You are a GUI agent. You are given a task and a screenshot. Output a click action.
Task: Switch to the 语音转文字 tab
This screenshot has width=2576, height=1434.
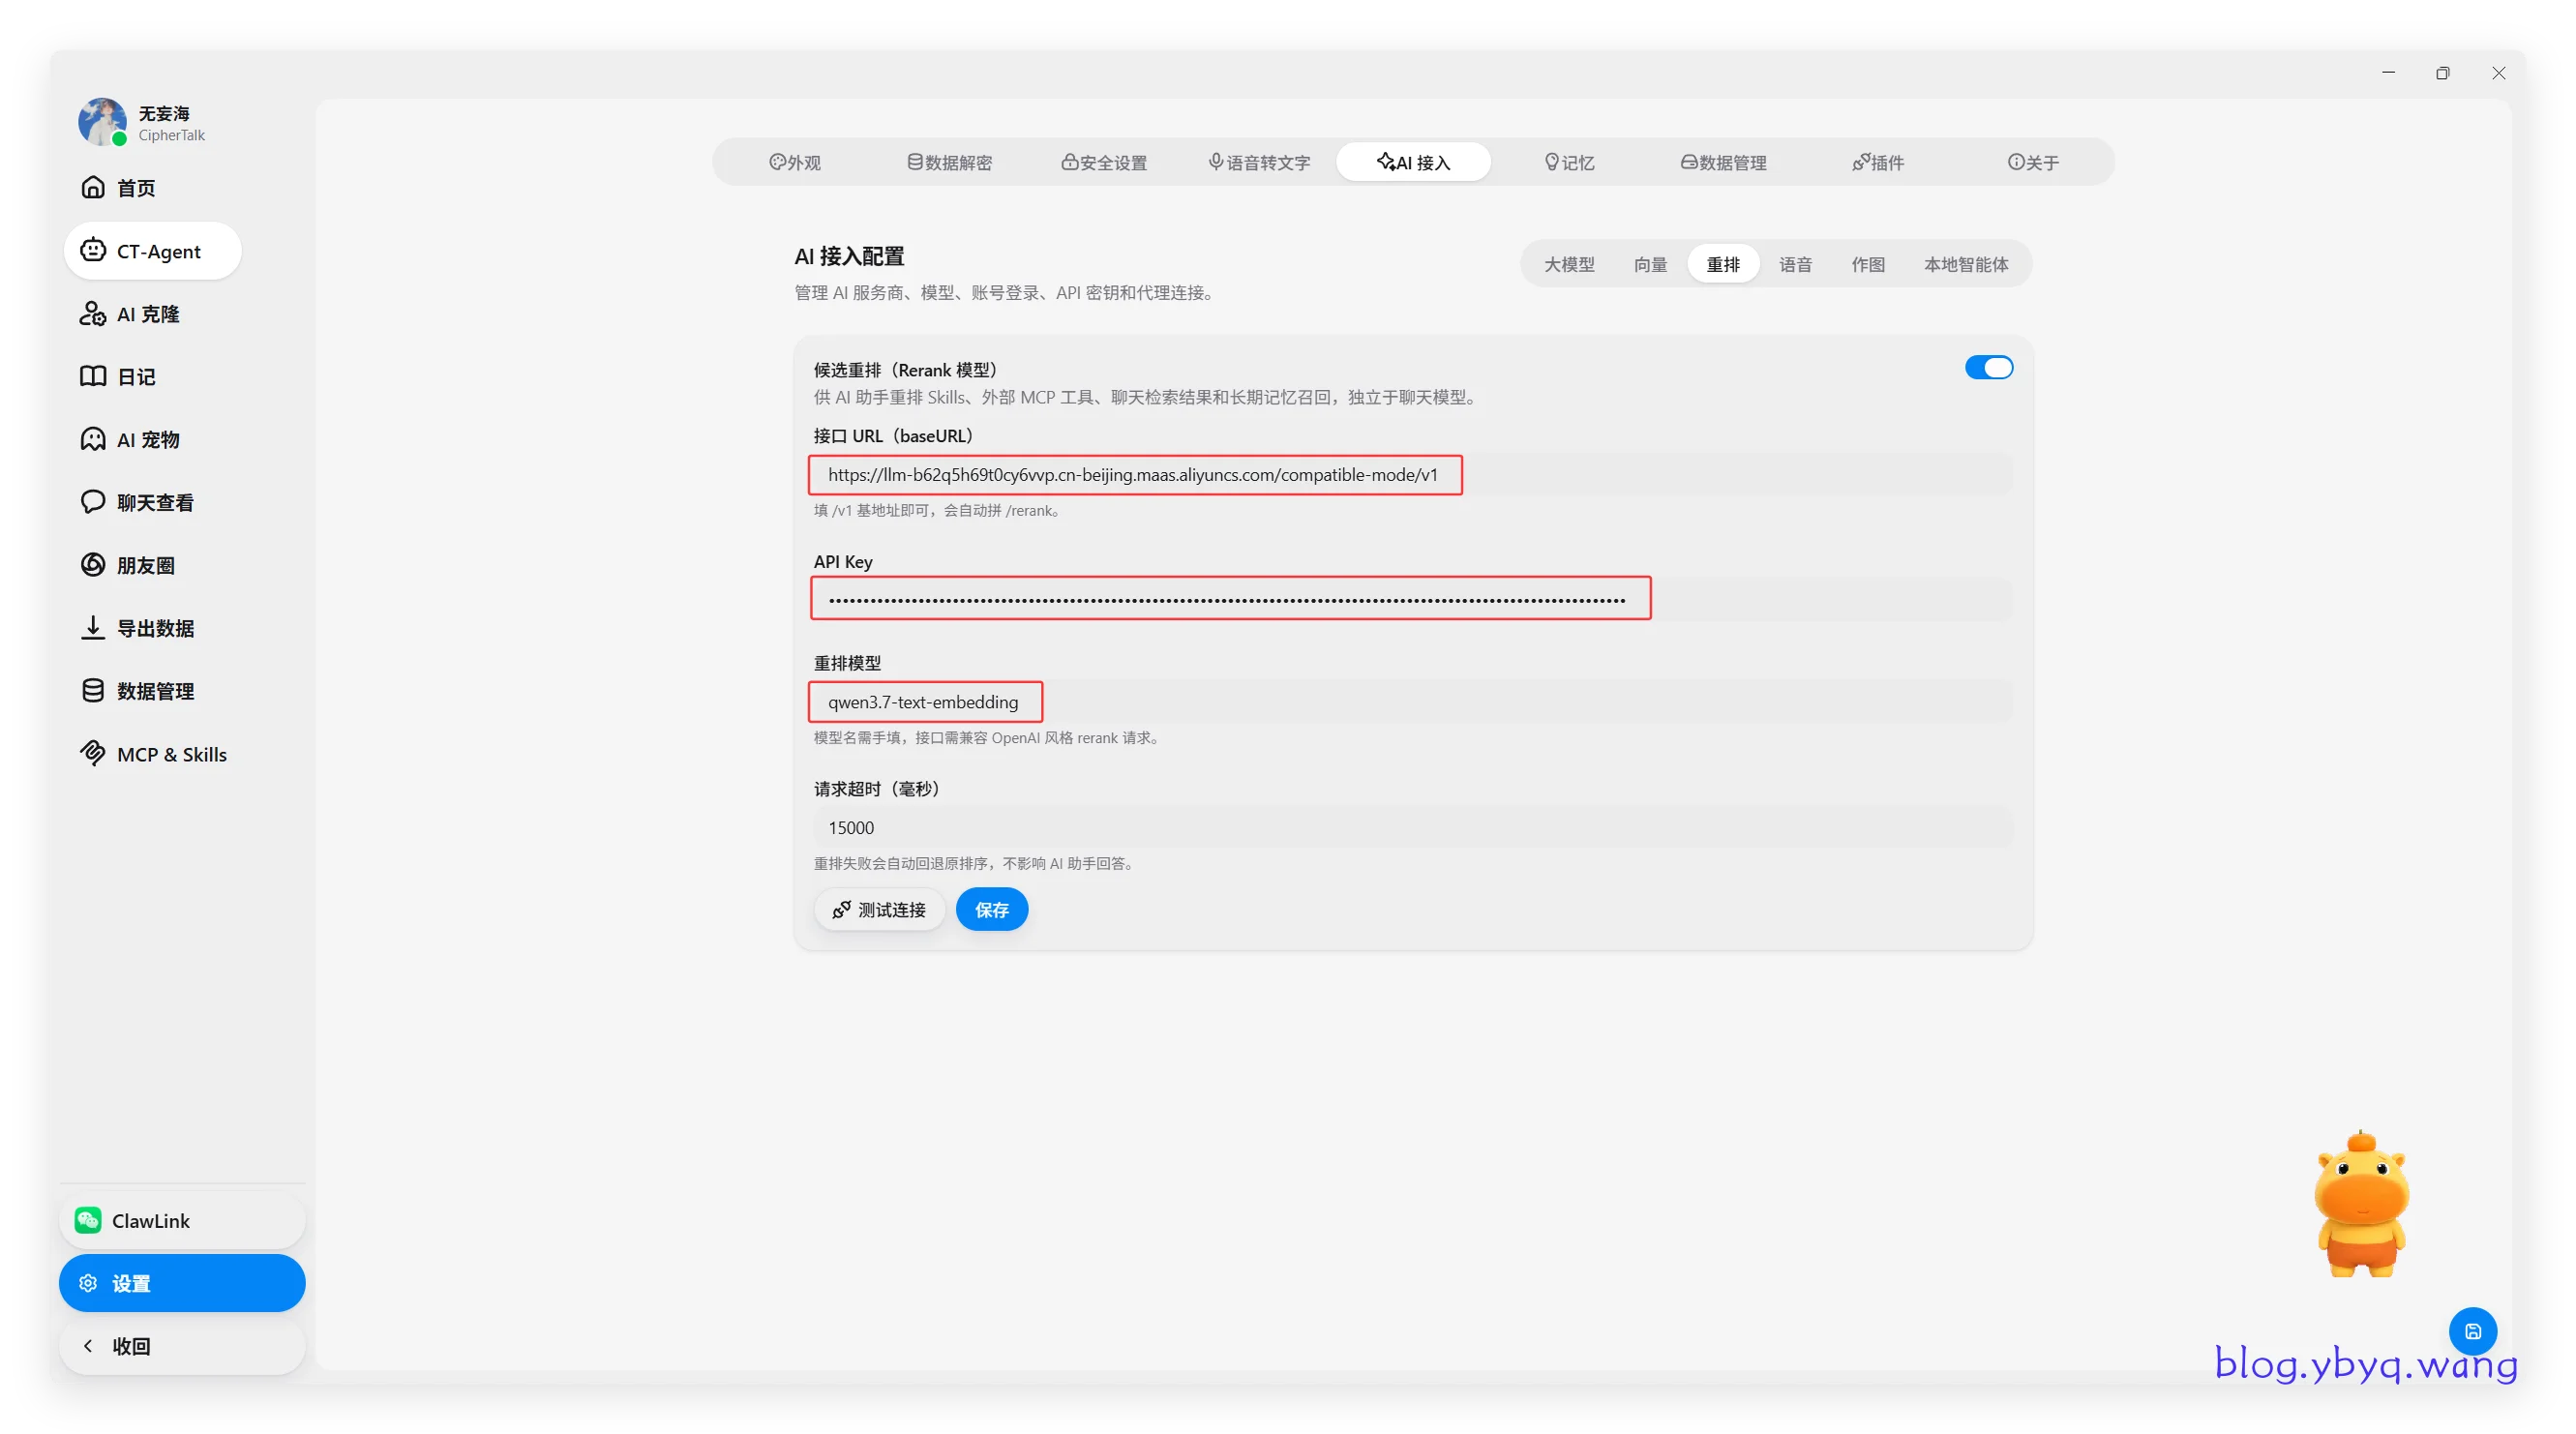tap(1259, 162)
